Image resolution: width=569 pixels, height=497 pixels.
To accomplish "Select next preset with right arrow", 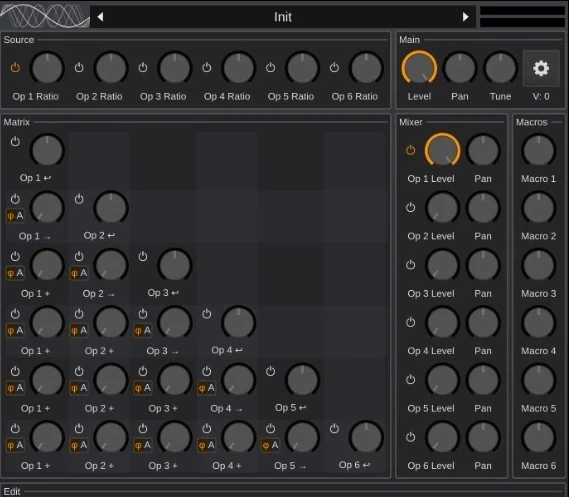I will (465, 17).
